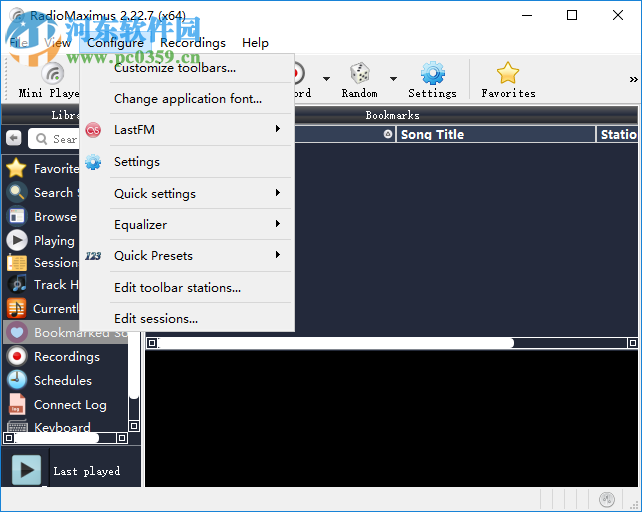Select Sessions sidebar icon
Viewport: 642px width, 512px height.
coord(17,263)
